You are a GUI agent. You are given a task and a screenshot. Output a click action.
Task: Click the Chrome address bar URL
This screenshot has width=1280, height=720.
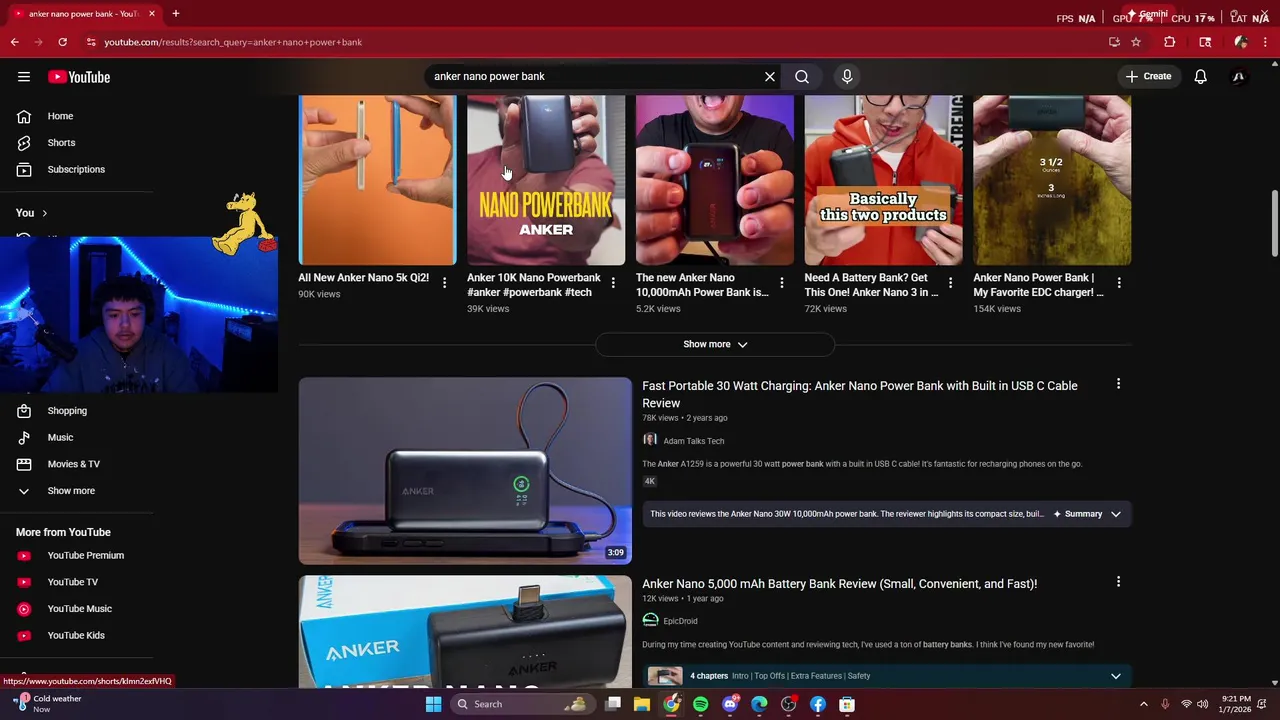233,42
